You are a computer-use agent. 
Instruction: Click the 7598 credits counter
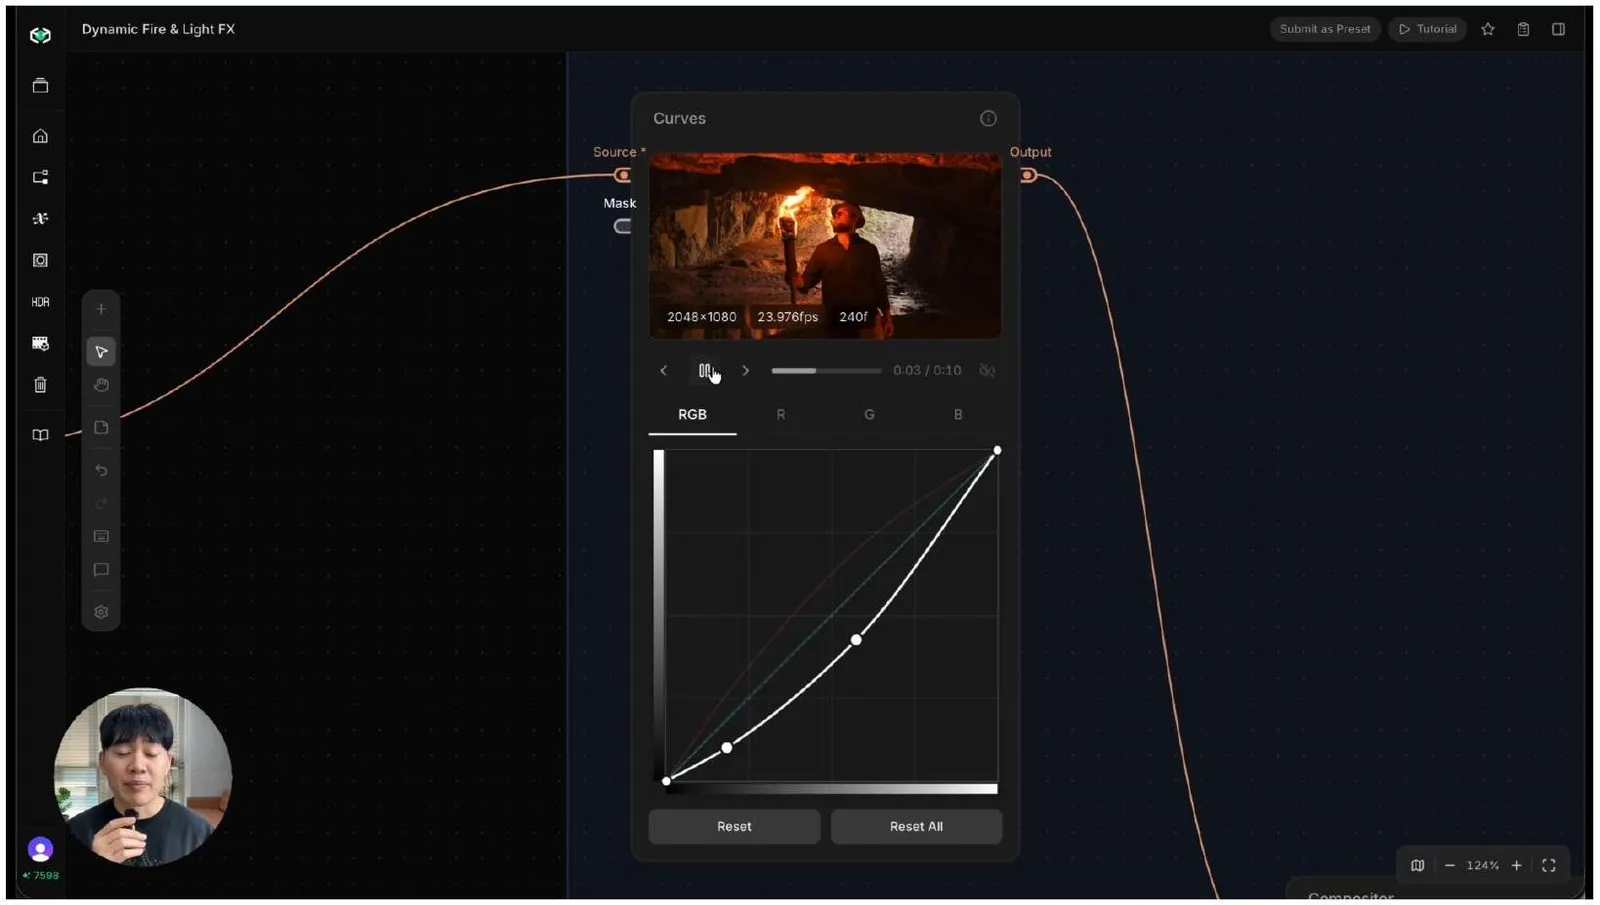[41, 876]
